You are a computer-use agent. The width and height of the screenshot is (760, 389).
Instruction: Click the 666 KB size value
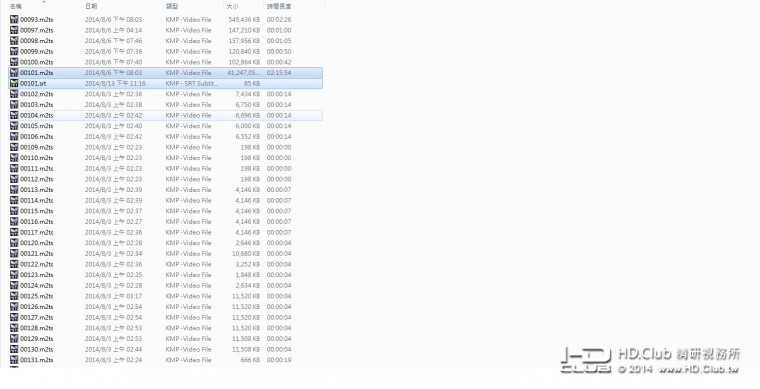coord(250,361)
